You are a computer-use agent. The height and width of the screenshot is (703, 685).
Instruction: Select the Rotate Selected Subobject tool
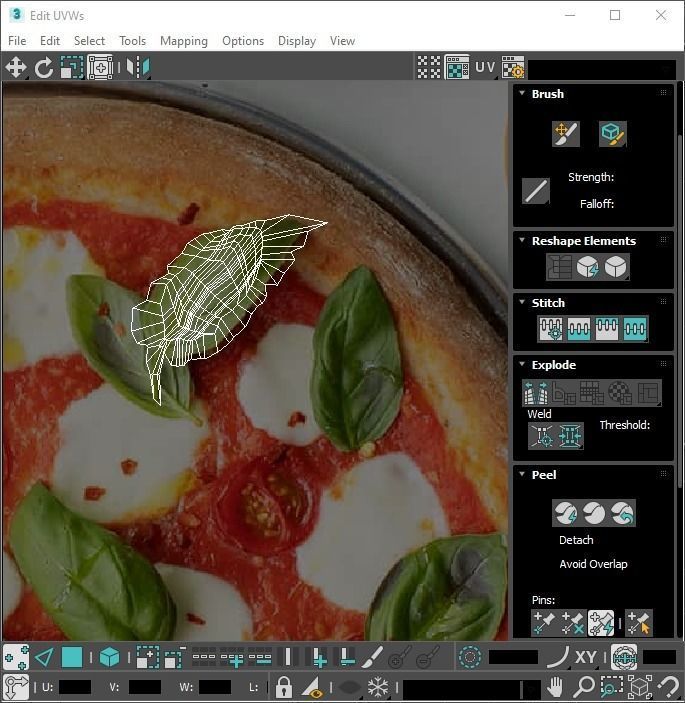click(43, 68)
